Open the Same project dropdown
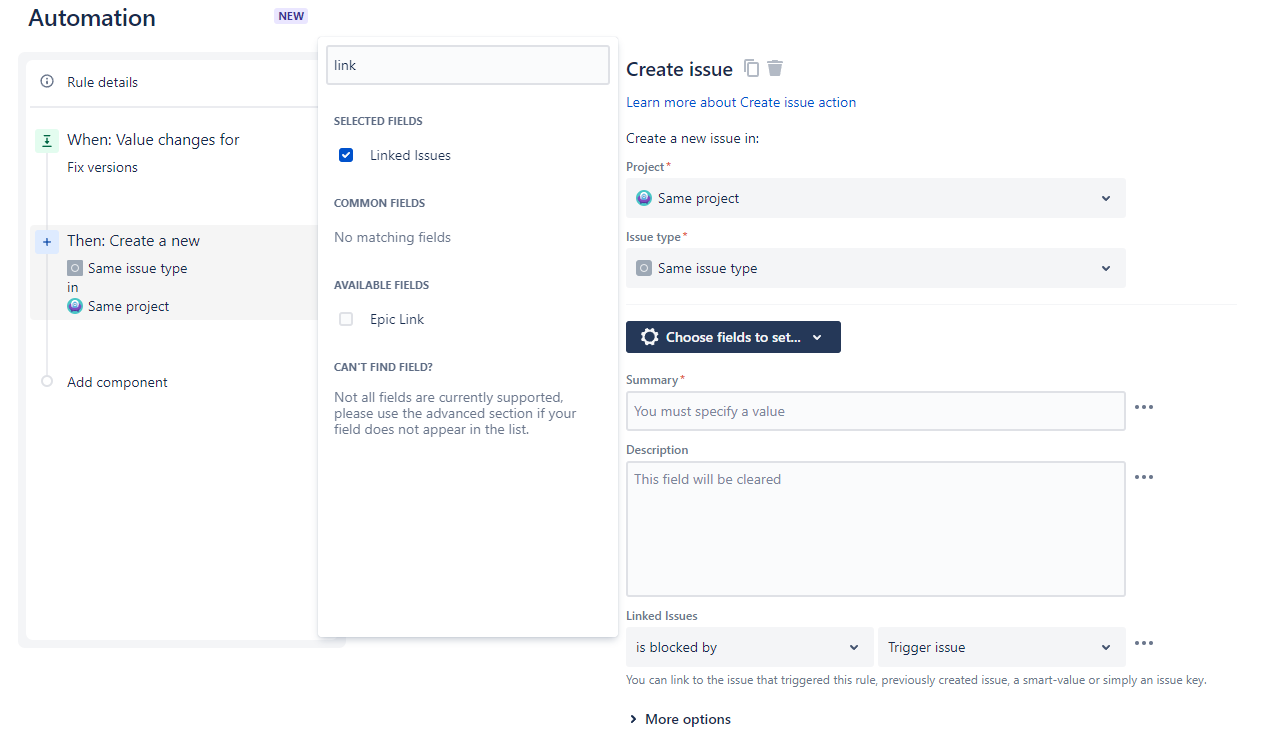This screenshot has height=730, width=1278. [875, 197]
